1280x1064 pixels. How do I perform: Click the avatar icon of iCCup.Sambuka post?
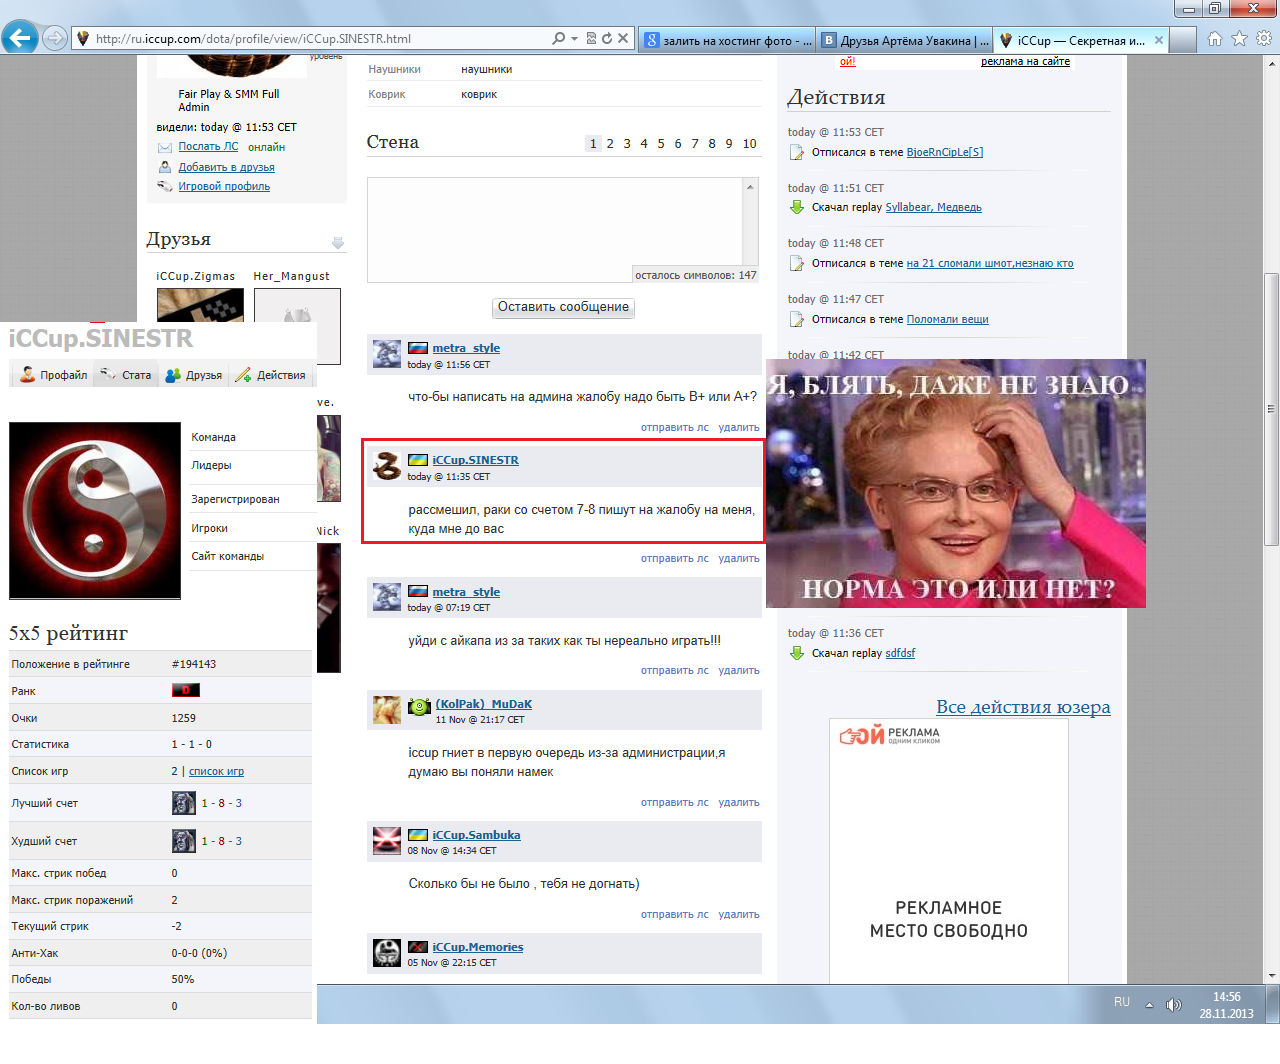click(387, 841)
